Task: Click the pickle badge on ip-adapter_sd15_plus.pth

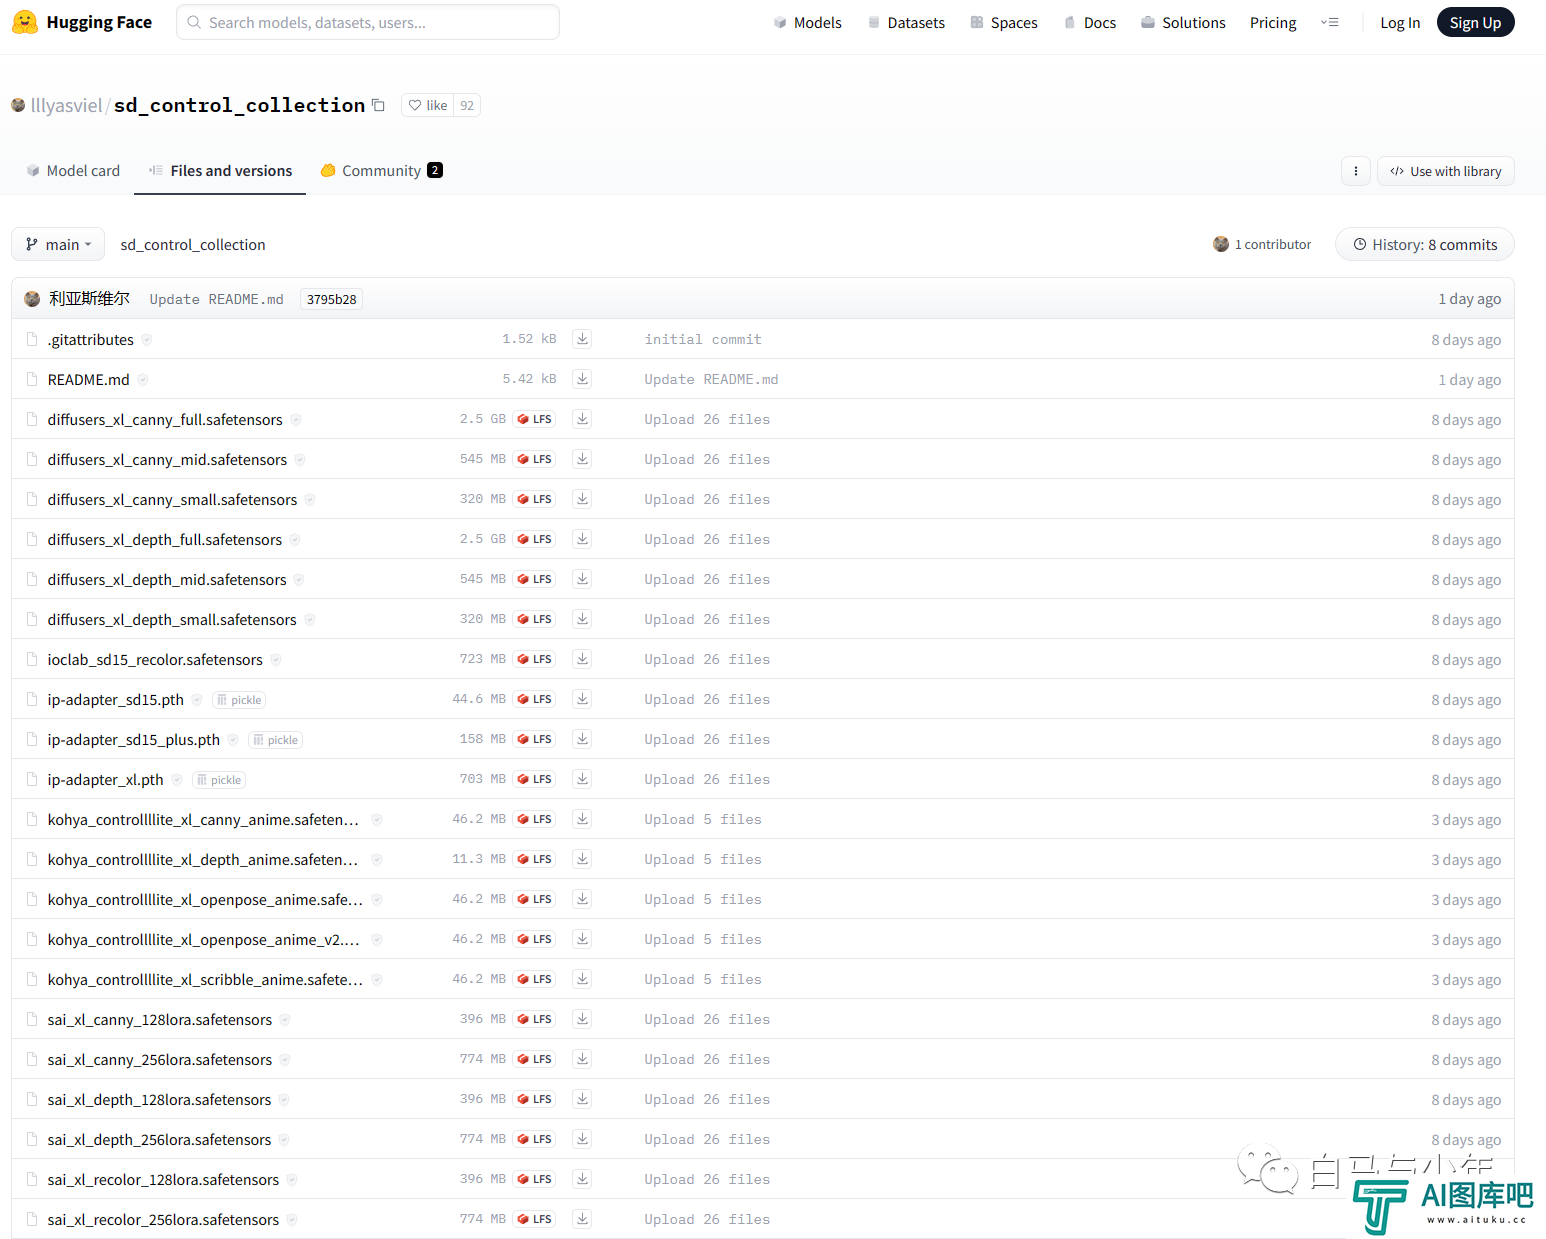Action: [x=275, y=740]
